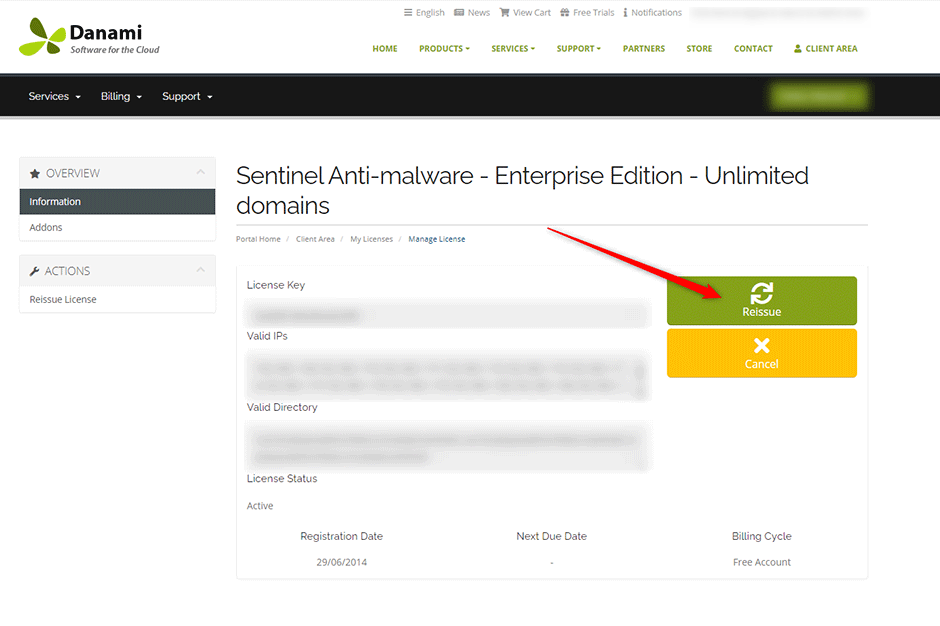Click the Active license status text
Image resolution: width=940 pixels, height=626 pixels.
pyautogui.click(x=260, y=505)
